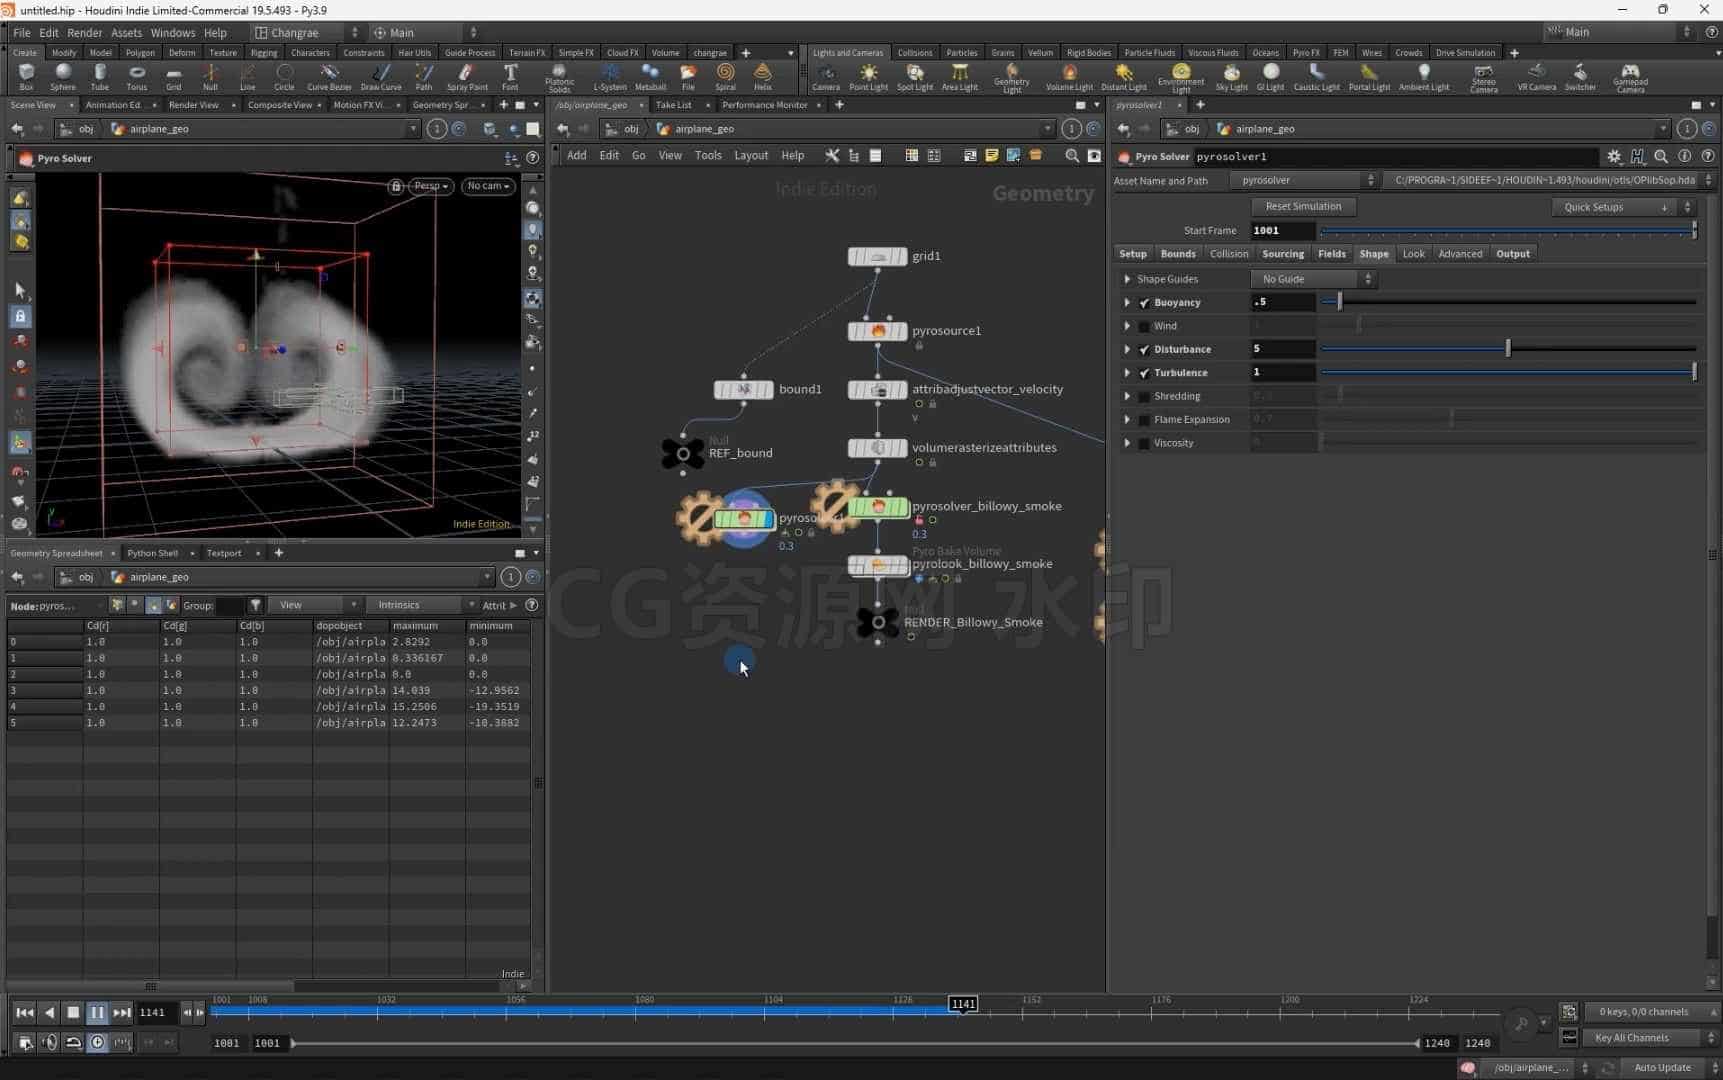This screenshot has width=1723, height=1080.
Task: Open the Python Shell tab
Action: point(152,553)
